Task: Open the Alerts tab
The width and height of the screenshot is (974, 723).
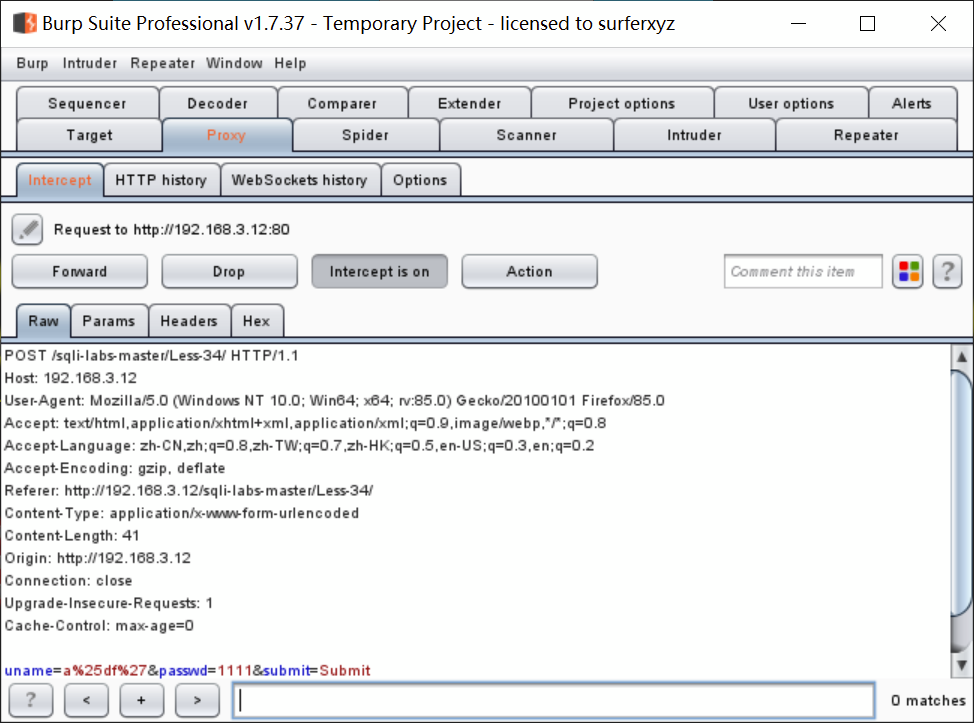Action: pos(912,103)
